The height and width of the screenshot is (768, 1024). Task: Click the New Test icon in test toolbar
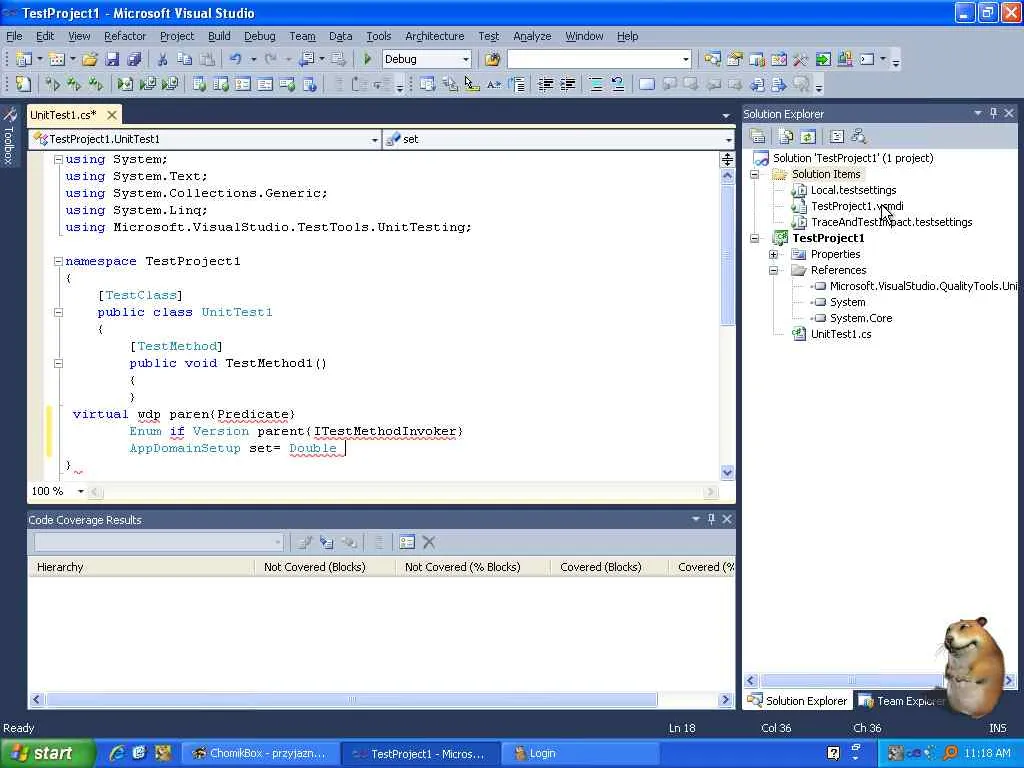tap(24, 84)
